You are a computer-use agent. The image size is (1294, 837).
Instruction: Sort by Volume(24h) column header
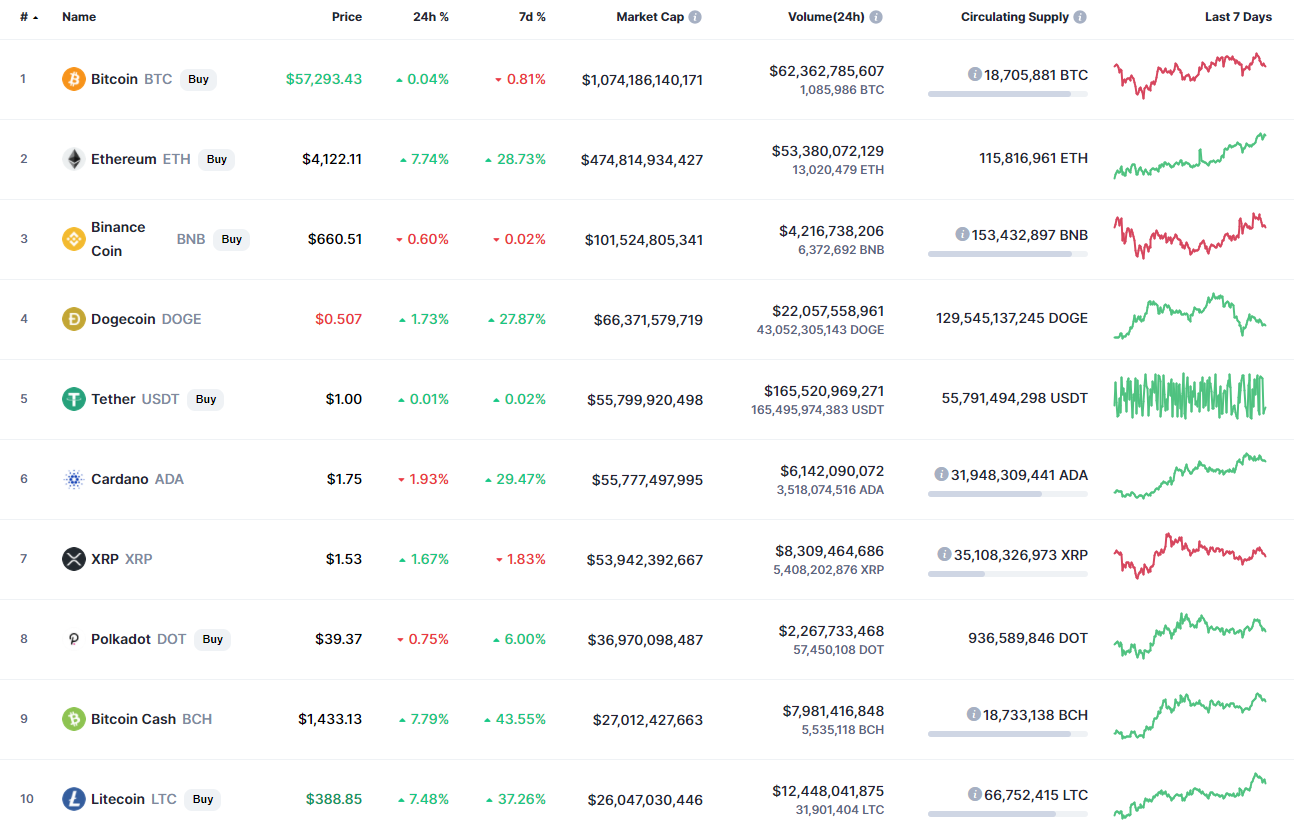pyautogui.click(x=825, y=17)
